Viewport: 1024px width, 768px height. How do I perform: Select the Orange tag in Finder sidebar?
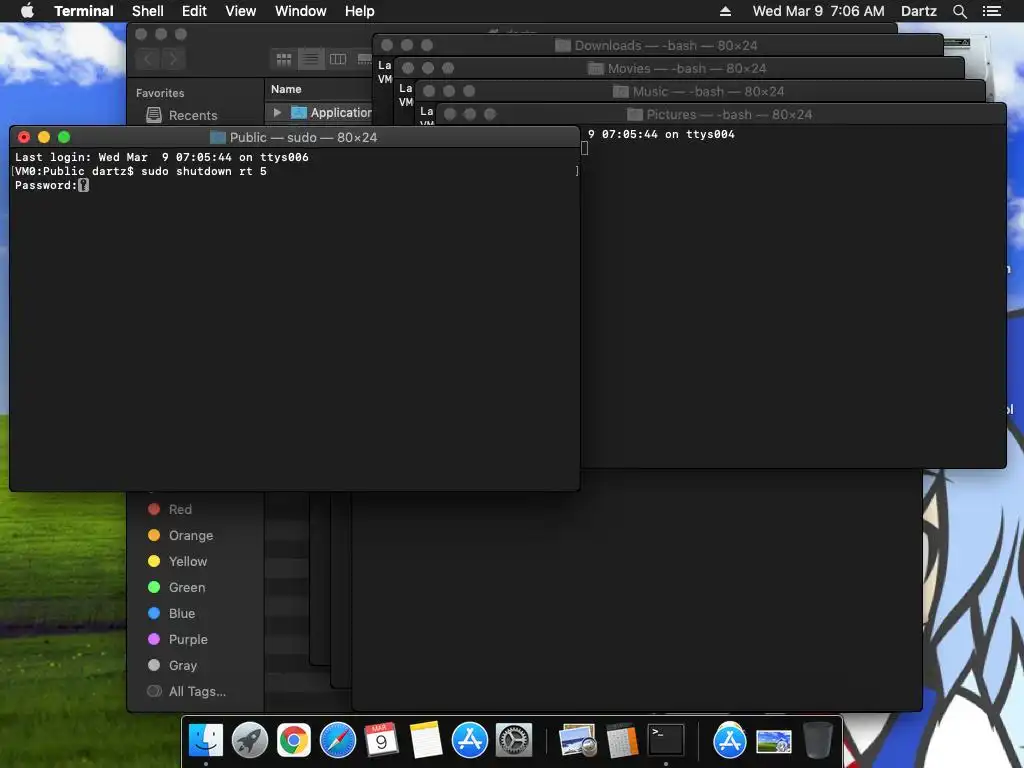[x=191, y=536]
